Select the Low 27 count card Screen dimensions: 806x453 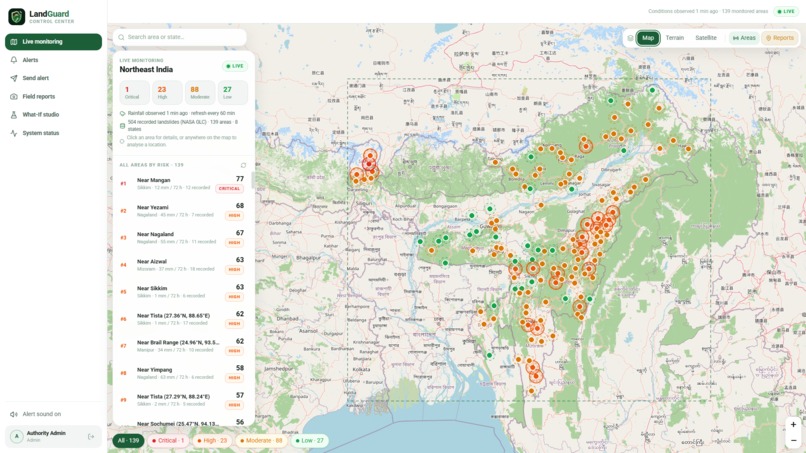coord(232,93)
